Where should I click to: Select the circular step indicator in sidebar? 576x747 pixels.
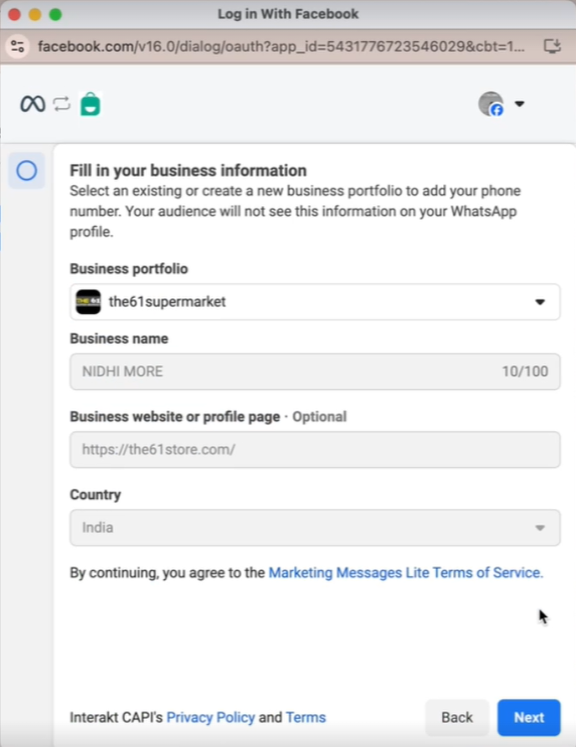[27, 171]
